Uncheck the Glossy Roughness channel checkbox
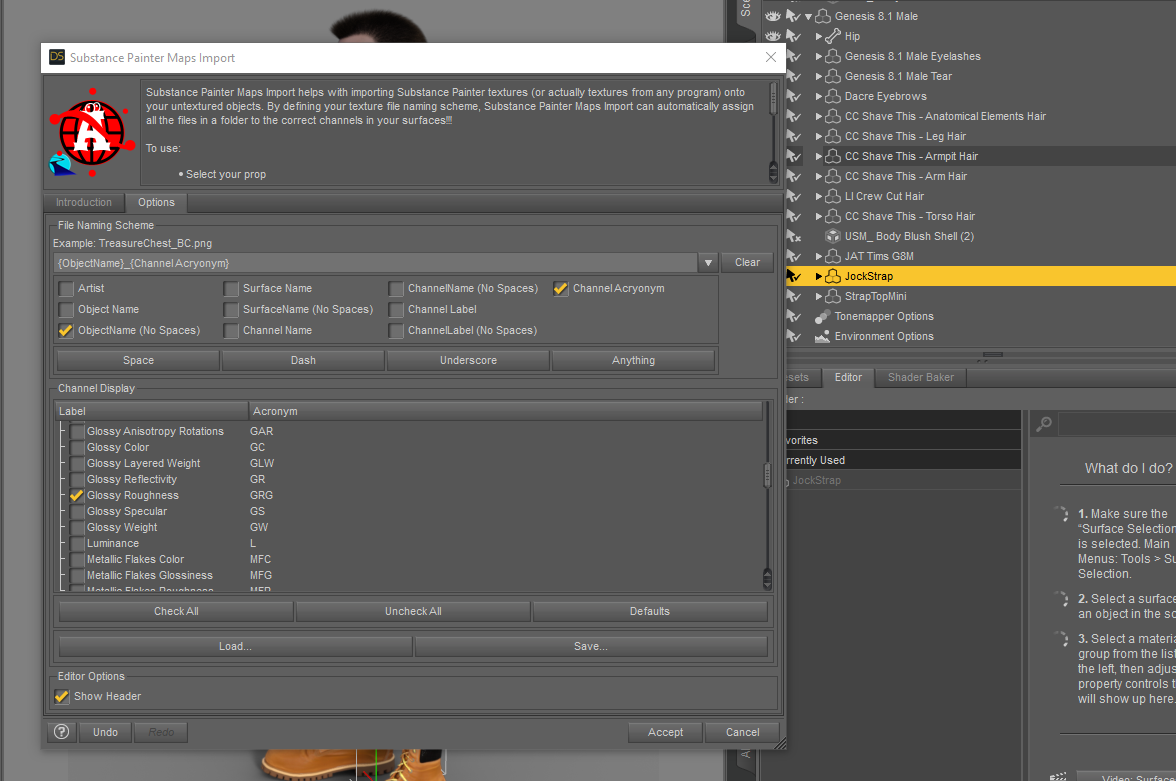The height and width of the screenshot is (781, 1176). (76, 495)
